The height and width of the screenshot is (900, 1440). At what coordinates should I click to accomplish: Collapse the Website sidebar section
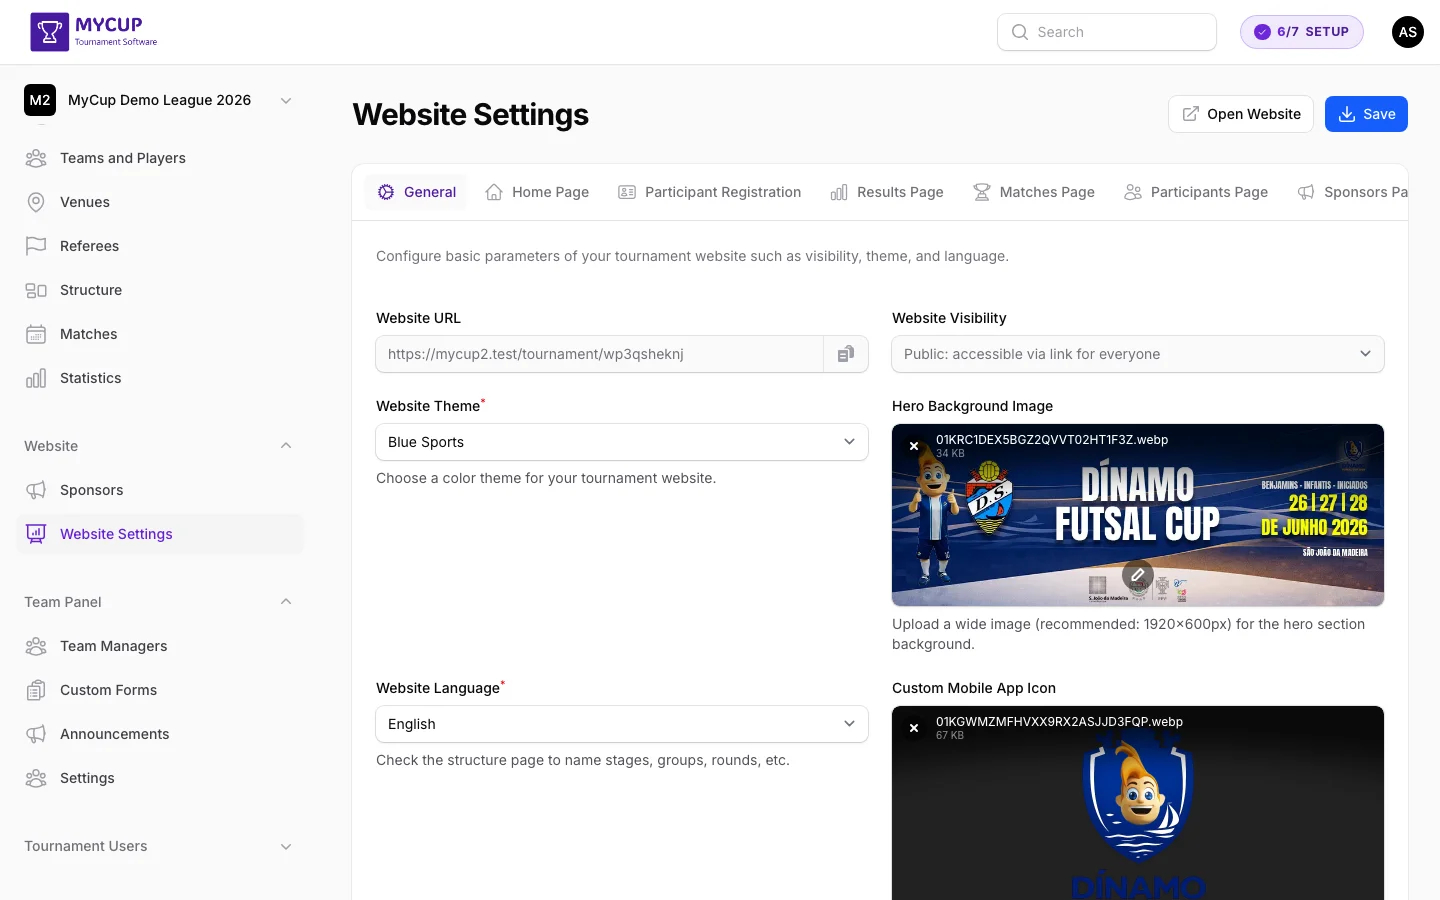pyautogui.click(x=286, y=446)
